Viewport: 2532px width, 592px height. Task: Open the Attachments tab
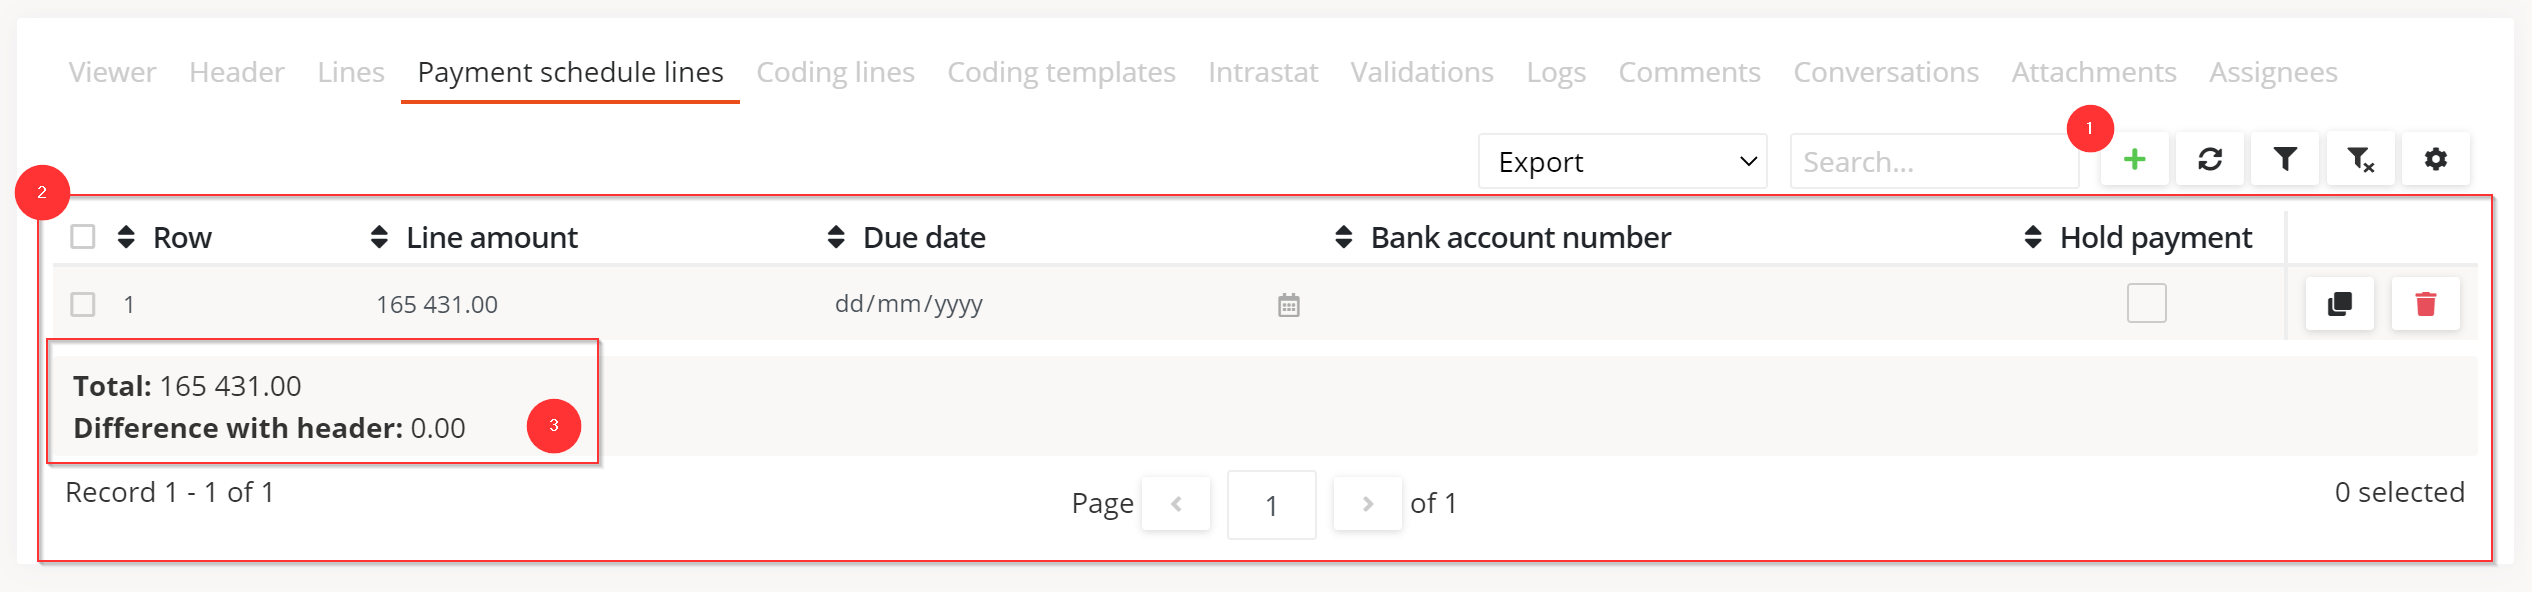tap(2094, 73)
